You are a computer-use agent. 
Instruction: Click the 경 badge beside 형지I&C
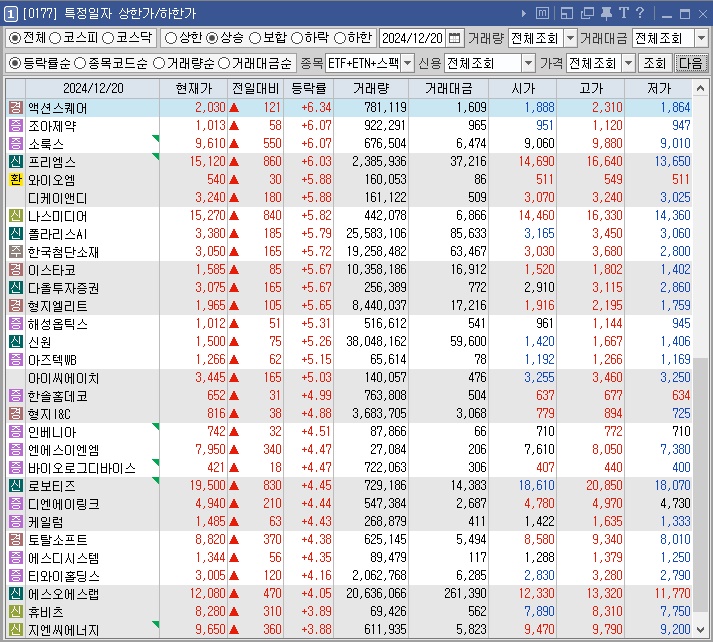tap(15, 414)
